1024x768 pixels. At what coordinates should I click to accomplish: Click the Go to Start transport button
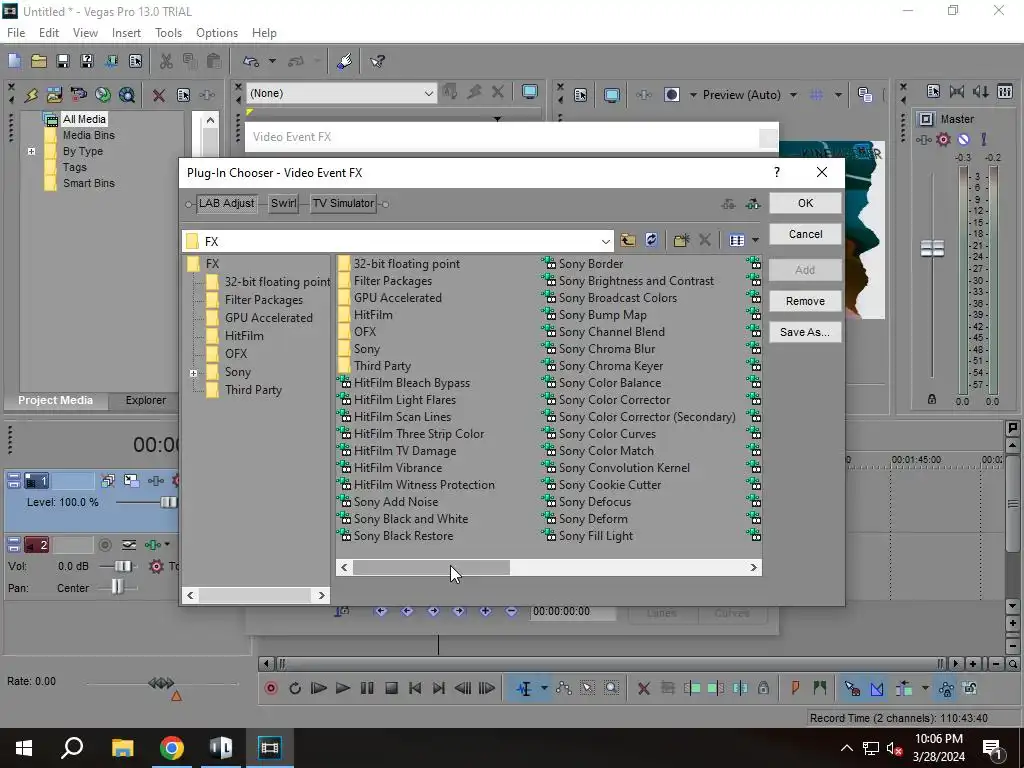pos(415,688)
